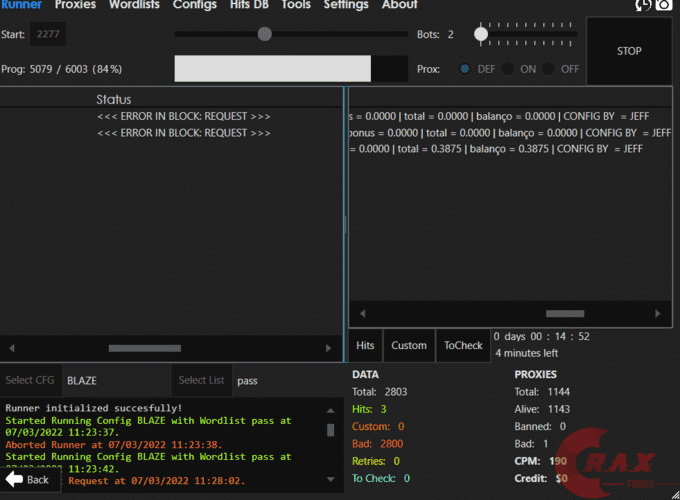Viewport: 680px width, 500px height.
Task: Click the status panel horizontal scrollbar thumb
Action: (144, 348)
